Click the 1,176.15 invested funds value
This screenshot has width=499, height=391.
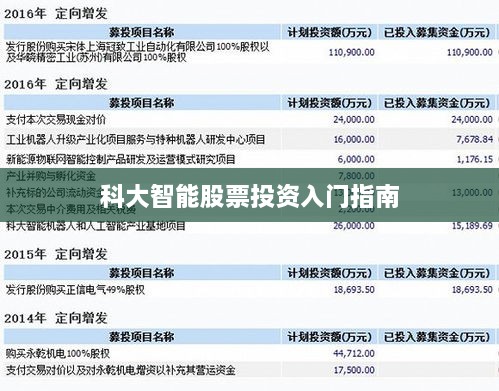(474, 159)
